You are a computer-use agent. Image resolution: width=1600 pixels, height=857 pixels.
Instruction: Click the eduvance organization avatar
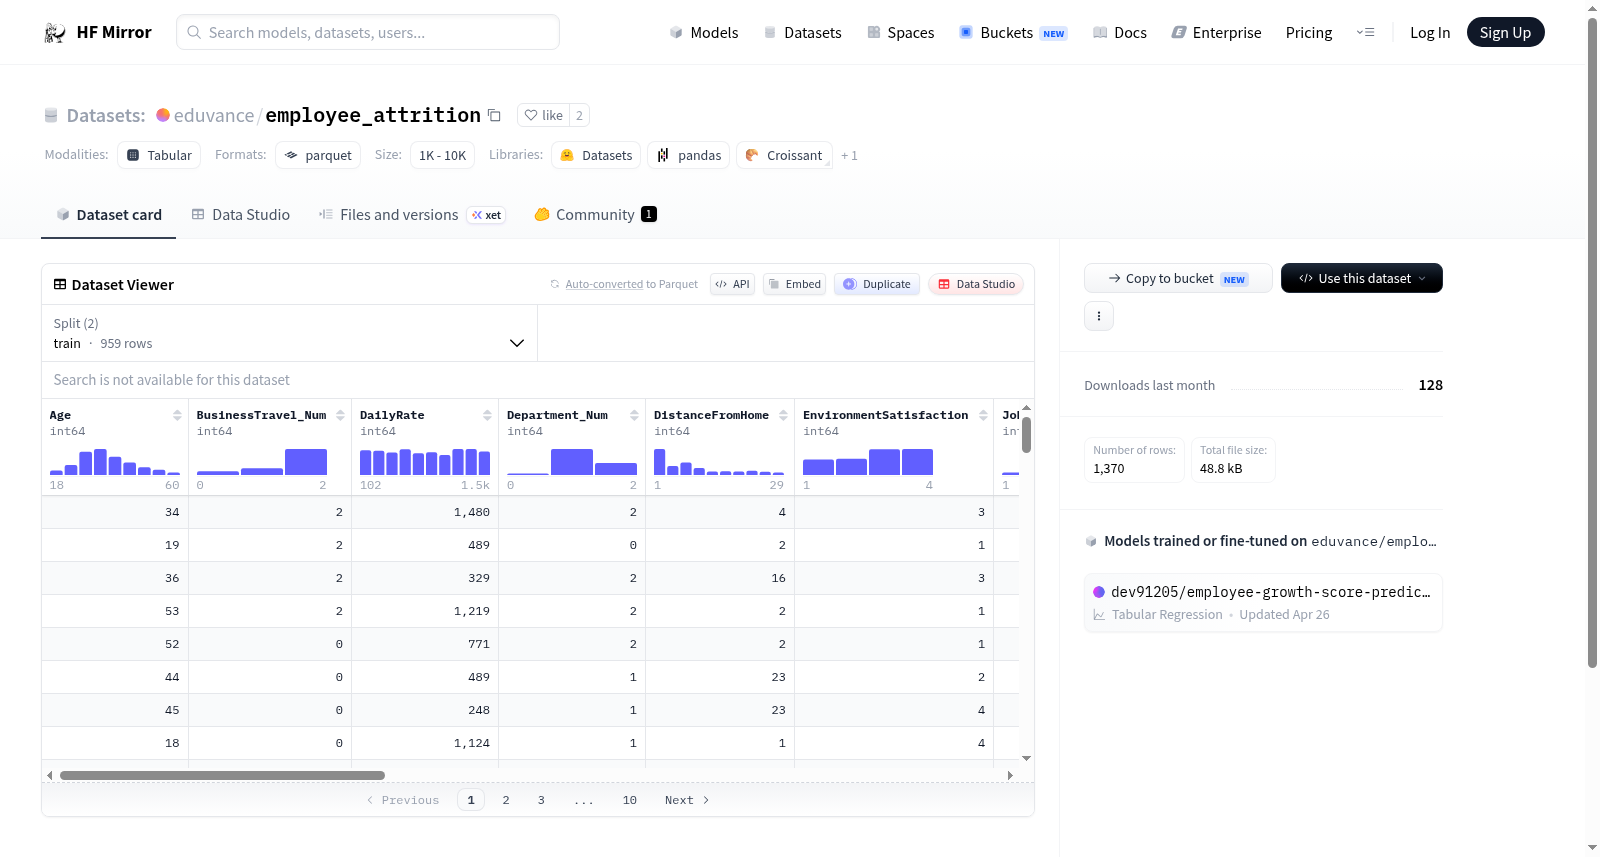click(163, 115)
